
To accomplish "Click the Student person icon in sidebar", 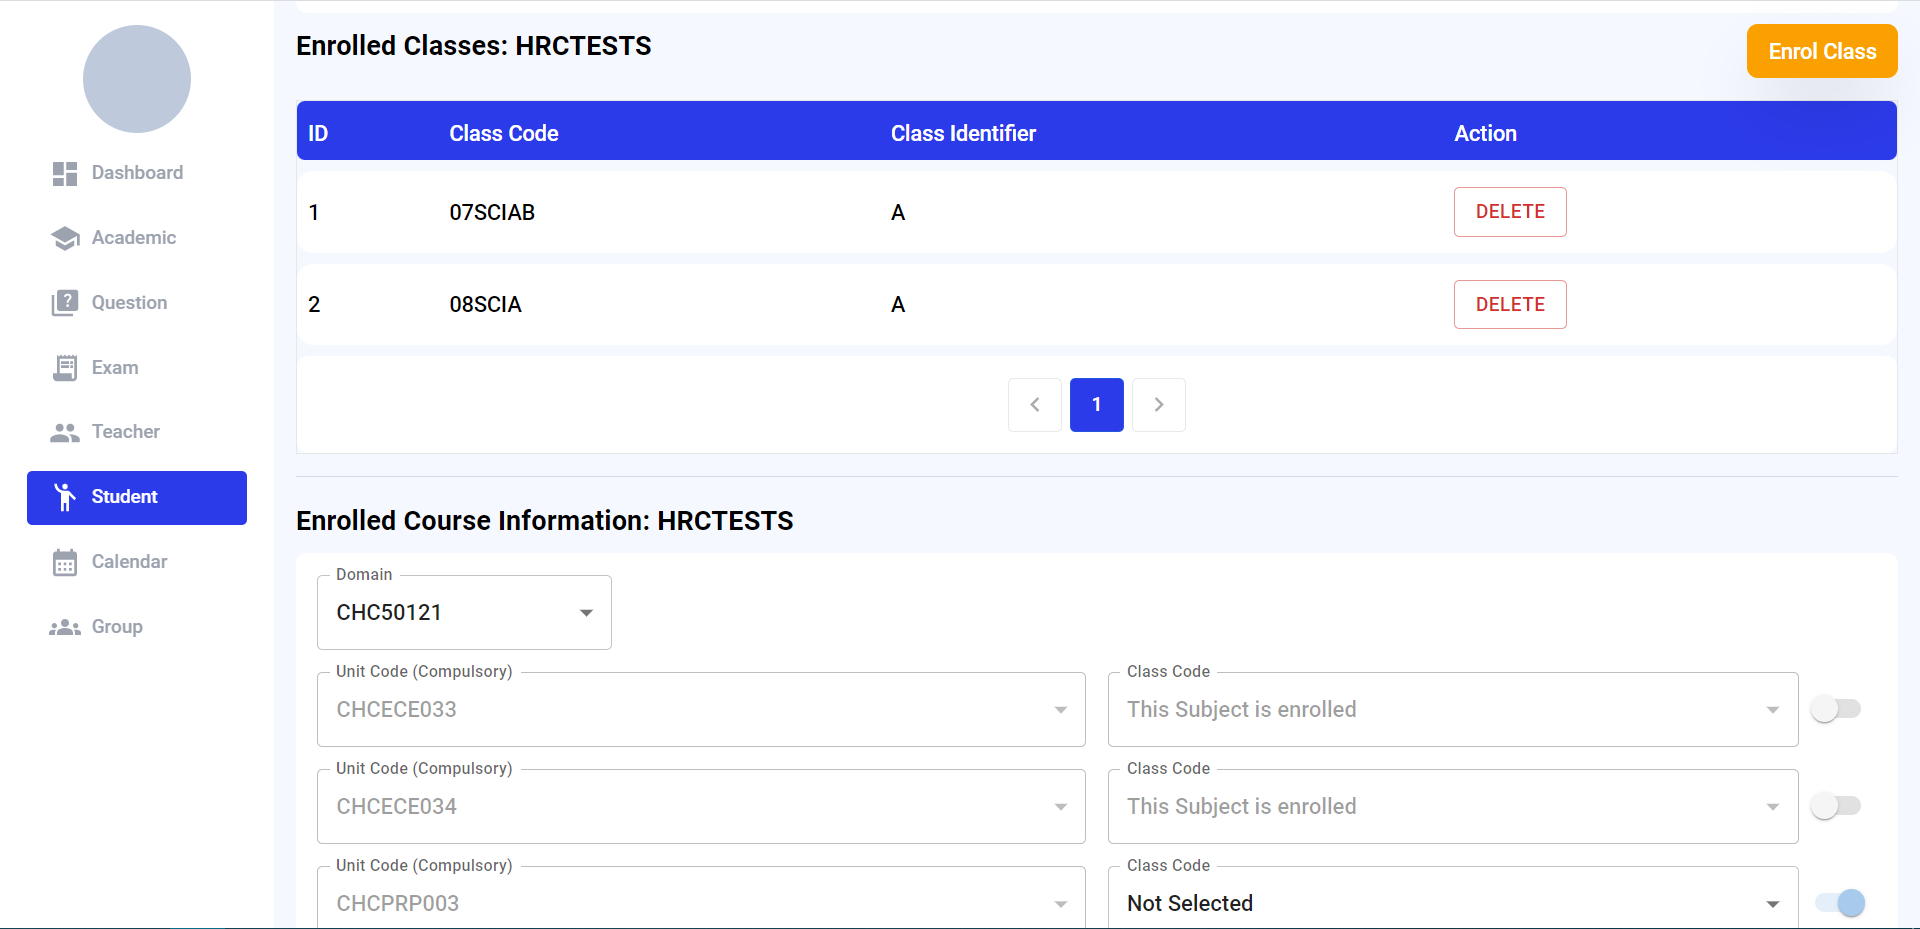I will pos(65,497).
